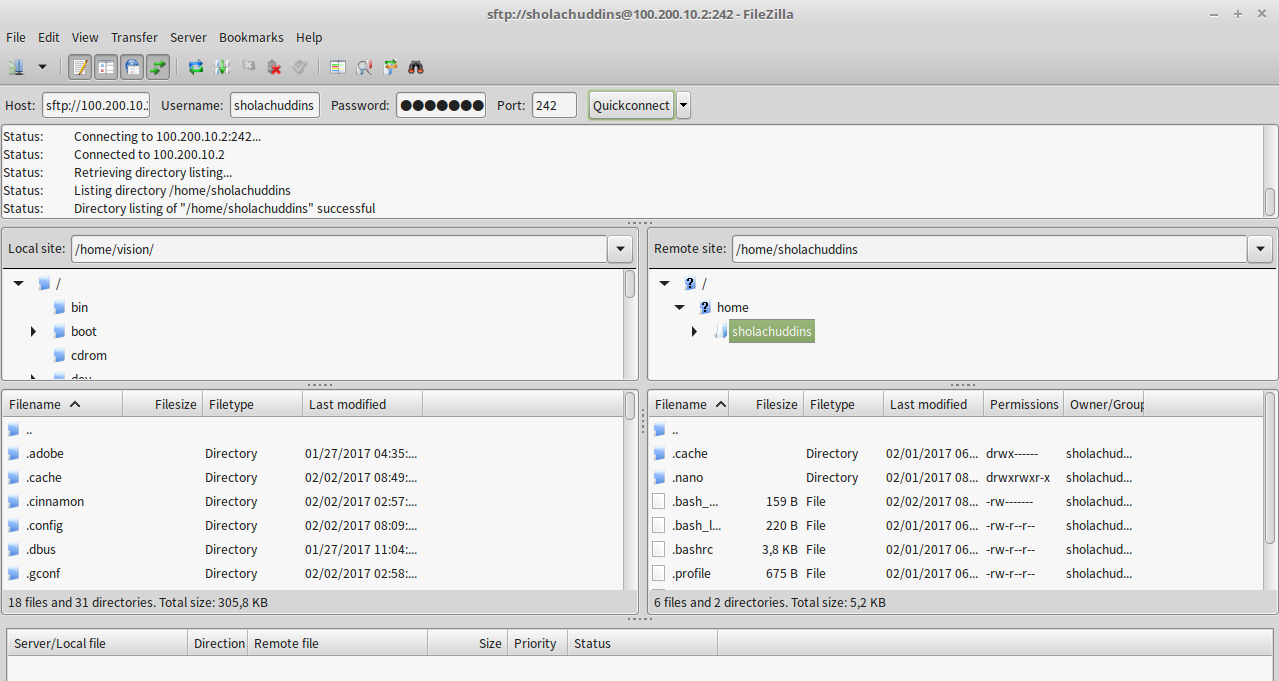Expand the boot folder in local tree

[31, 331]
